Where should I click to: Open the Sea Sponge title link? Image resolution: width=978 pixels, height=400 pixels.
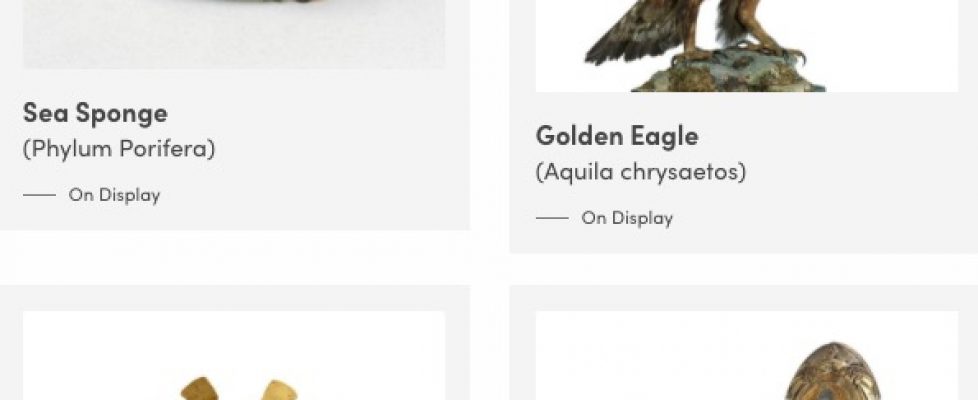click(95, 113)
